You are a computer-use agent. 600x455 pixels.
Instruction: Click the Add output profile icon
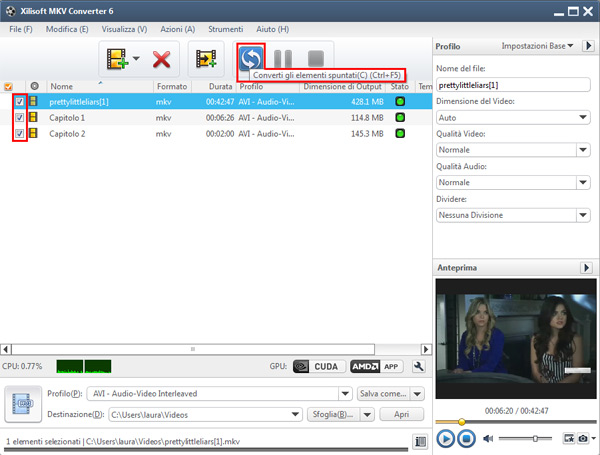(206, 59)
